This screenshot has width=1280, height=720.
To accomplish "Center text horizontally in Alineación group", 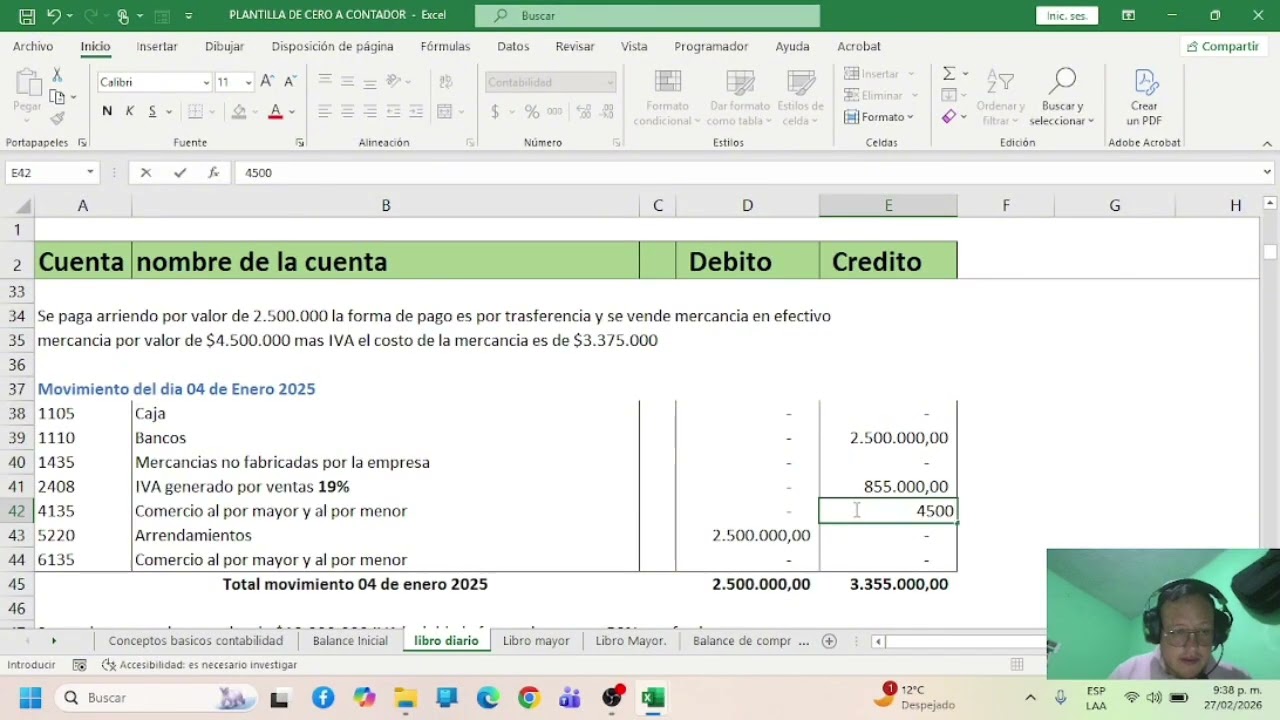I will [347, 111].
